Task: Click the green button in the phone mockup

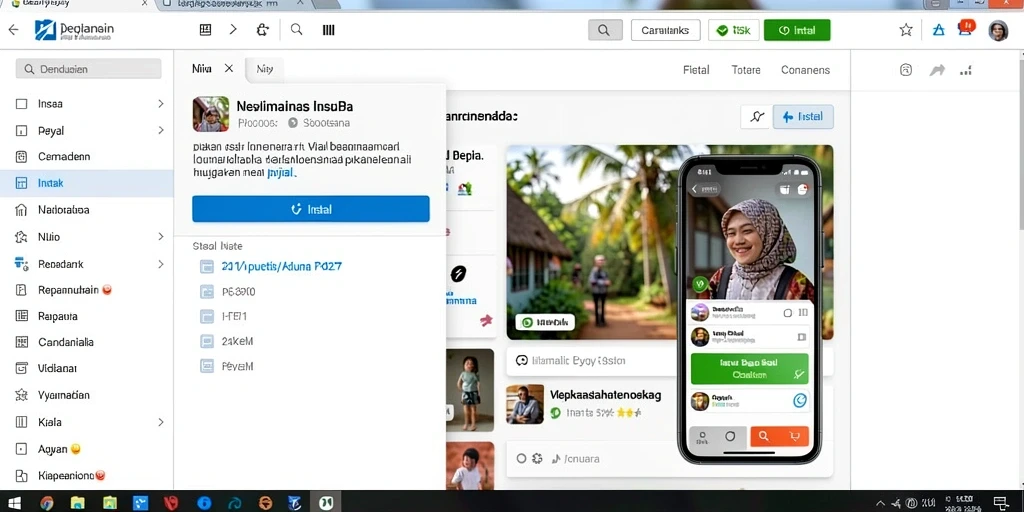Action: click(x=749, y=368)
